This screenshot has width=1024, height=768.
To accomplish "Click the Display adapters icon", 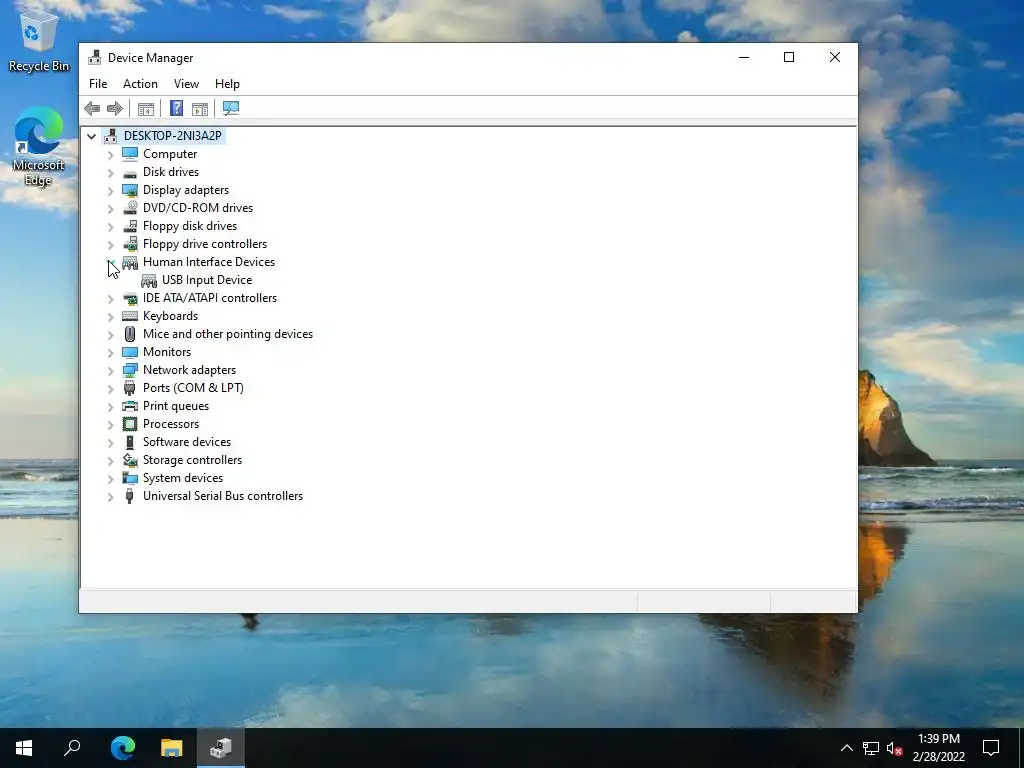I will coord(130,190).
